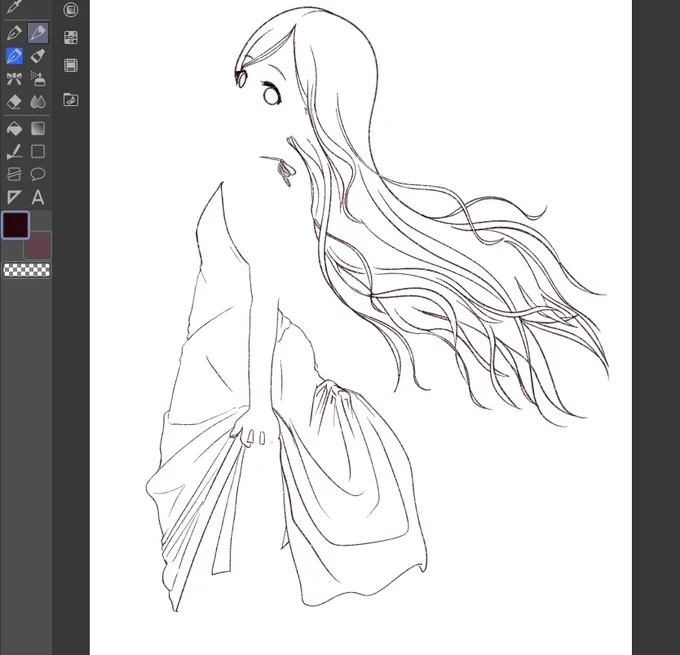Select the Decoration ribbon tool
Screen dimensions: 680x655
[x=14, y=79]
